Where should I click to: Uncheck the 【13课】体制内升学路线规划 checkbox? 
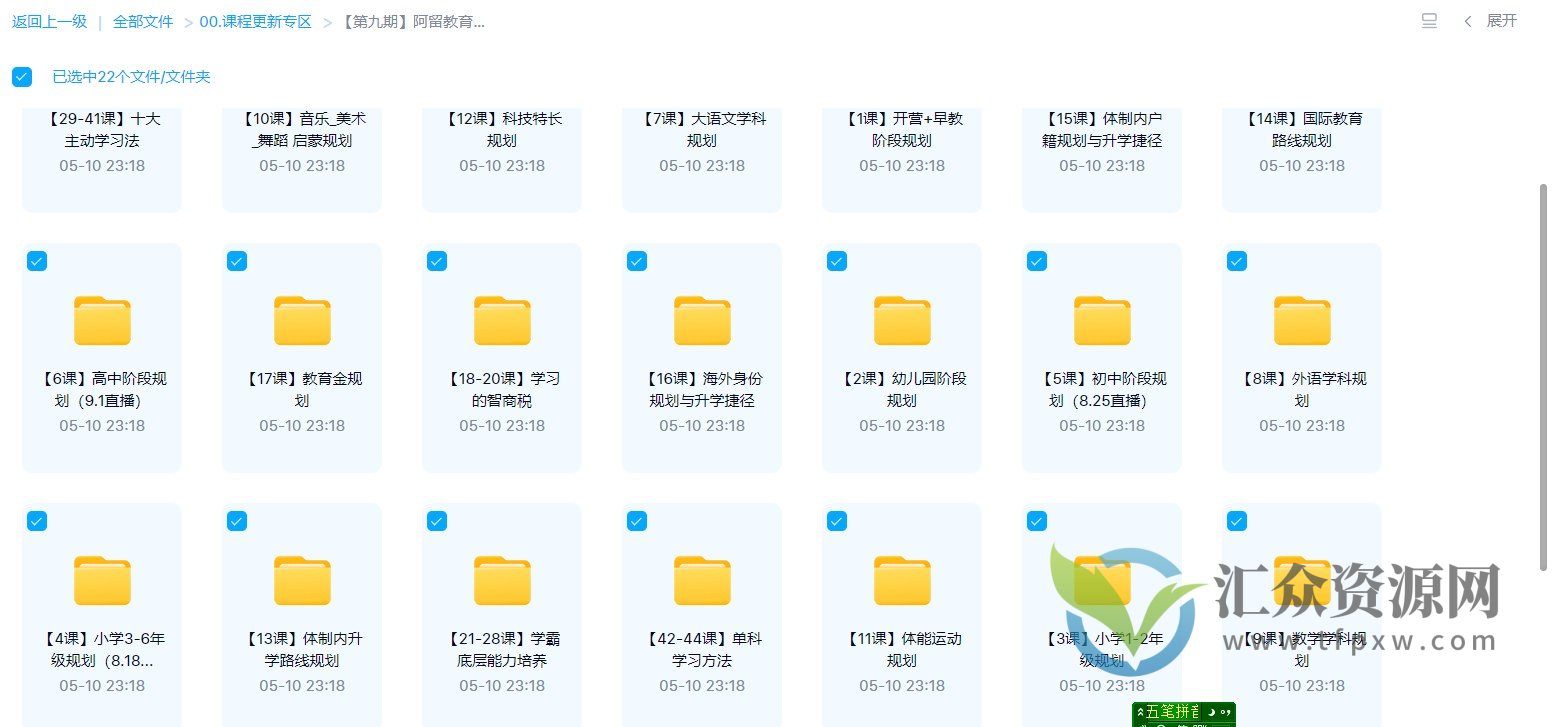(x=237, y=521)
